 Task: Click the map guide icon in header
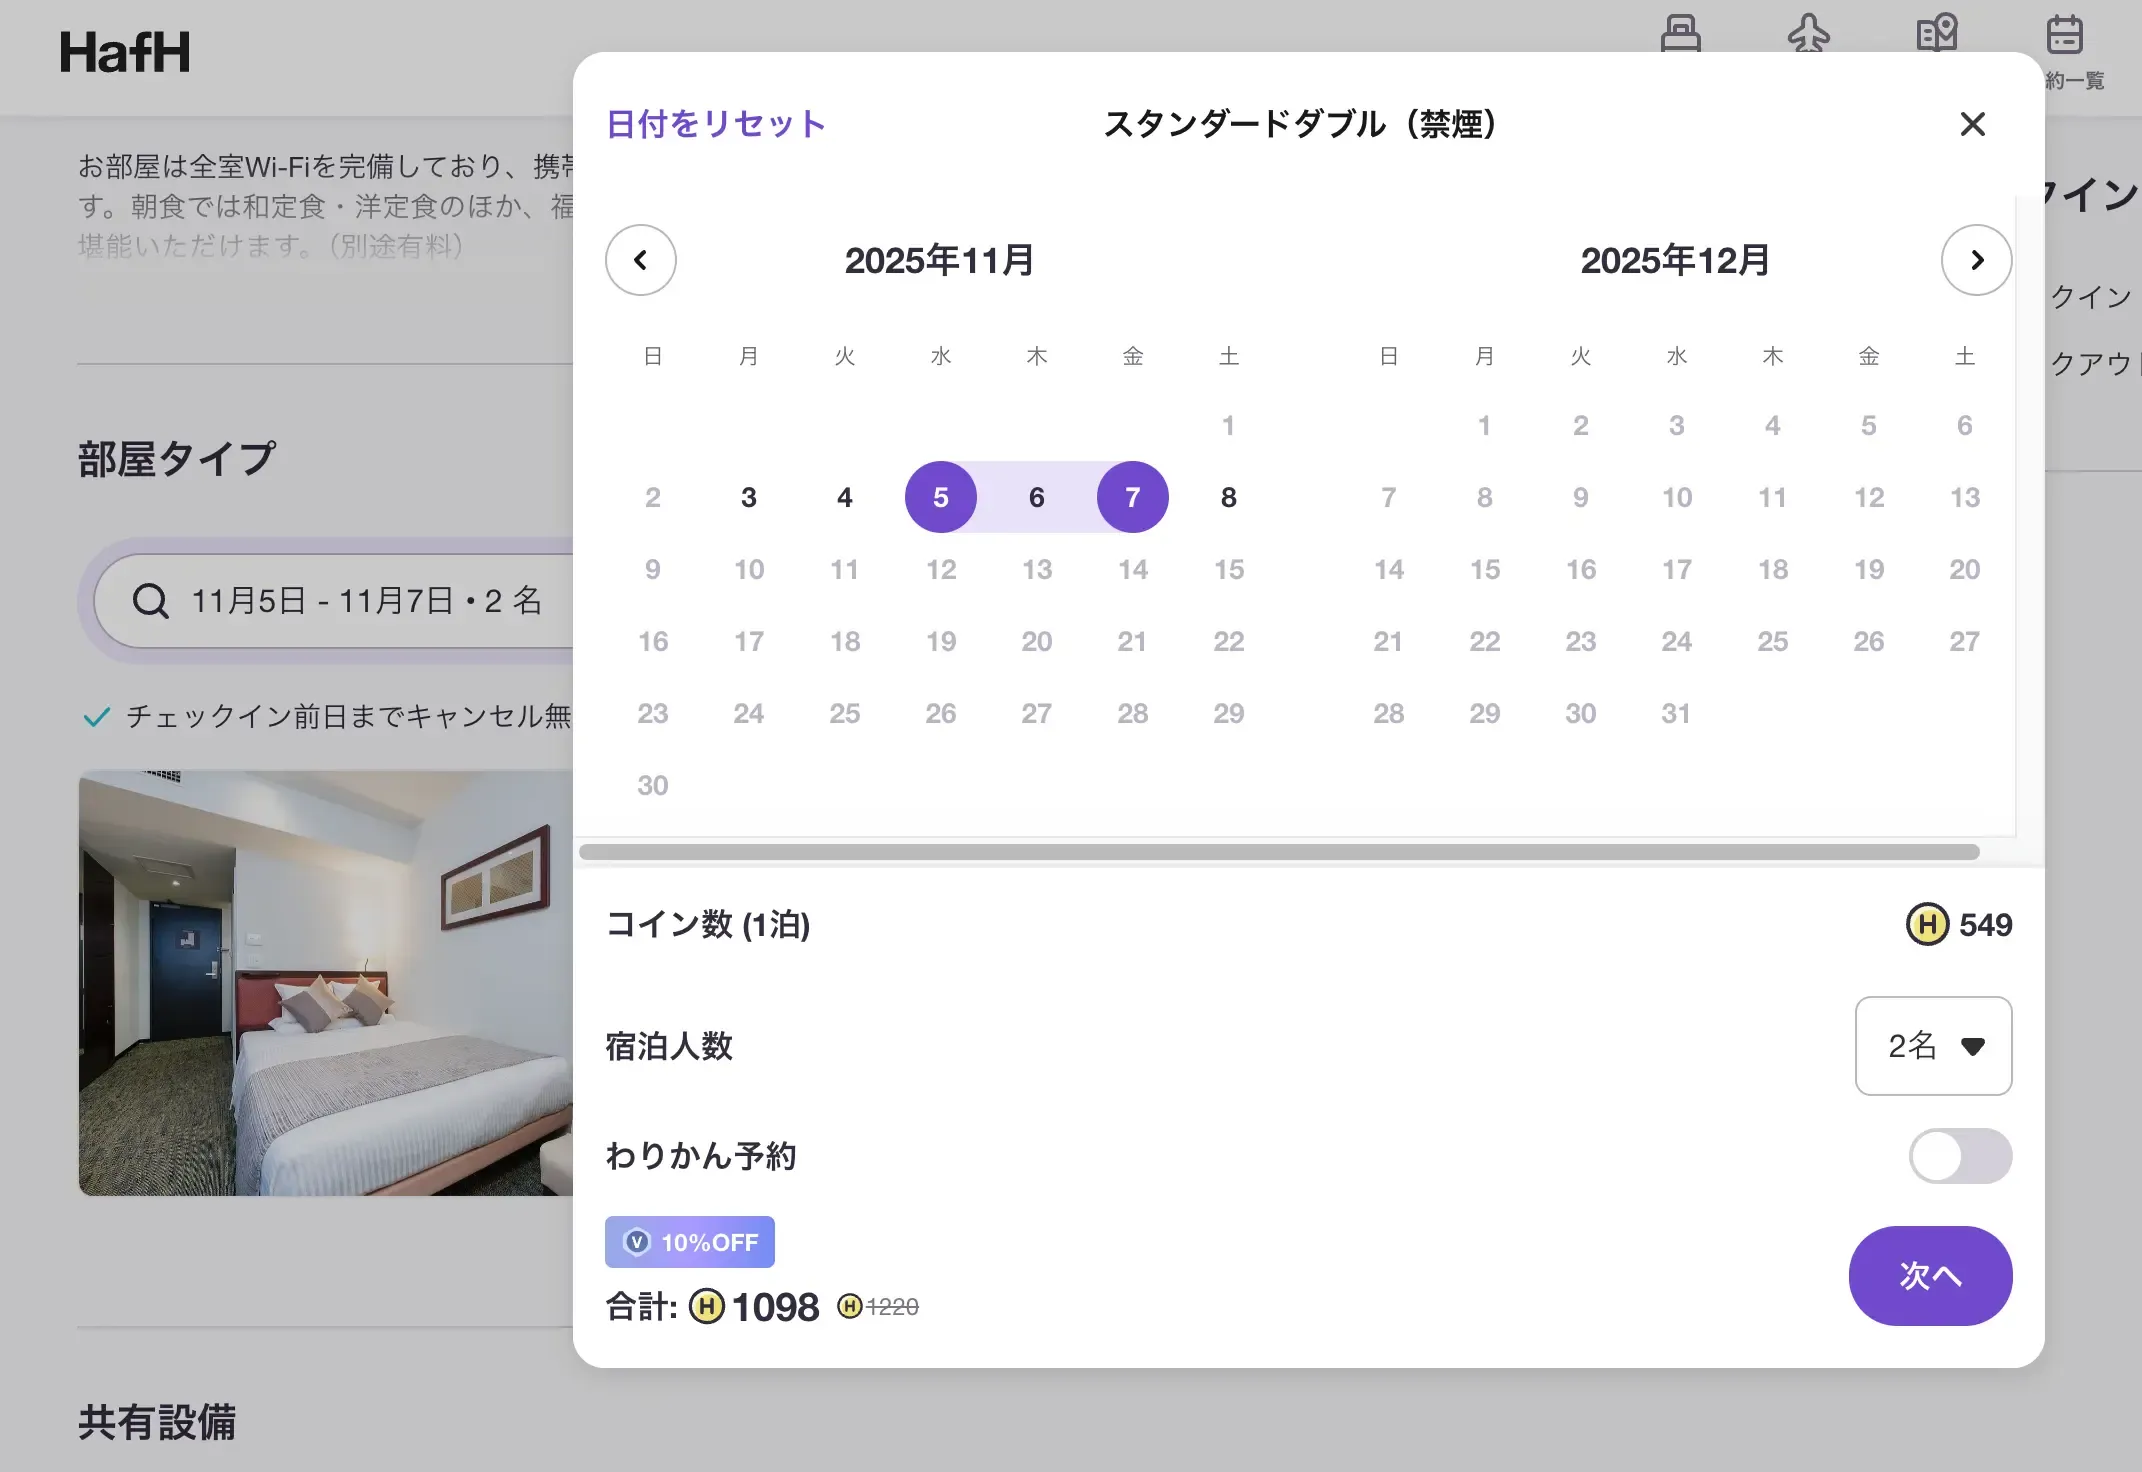pos(1937,33)
